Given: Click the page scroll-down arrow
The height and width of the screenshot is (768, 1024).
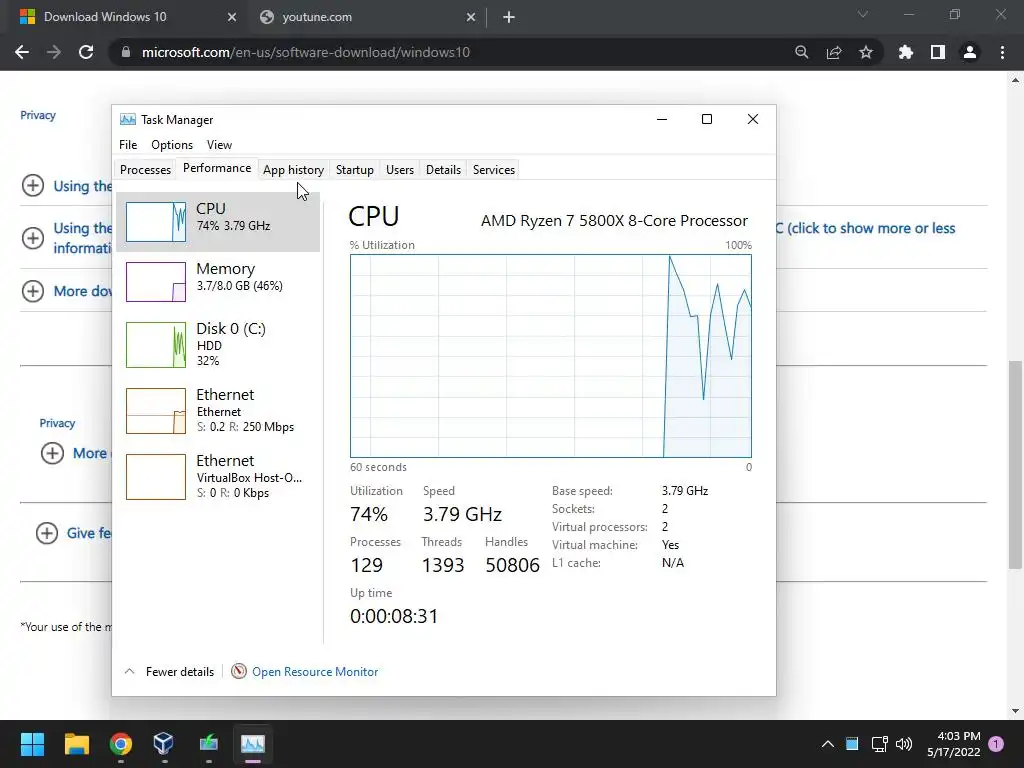Looking at the screenshot, I should coord(1015,711).
